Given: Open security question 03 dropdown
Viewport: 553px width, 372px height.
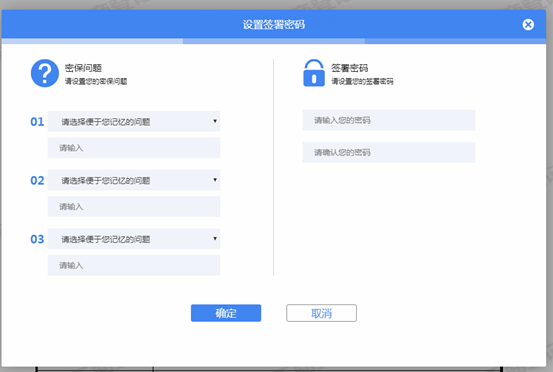Looking at the screenshot, I should [x=134, y=239].
